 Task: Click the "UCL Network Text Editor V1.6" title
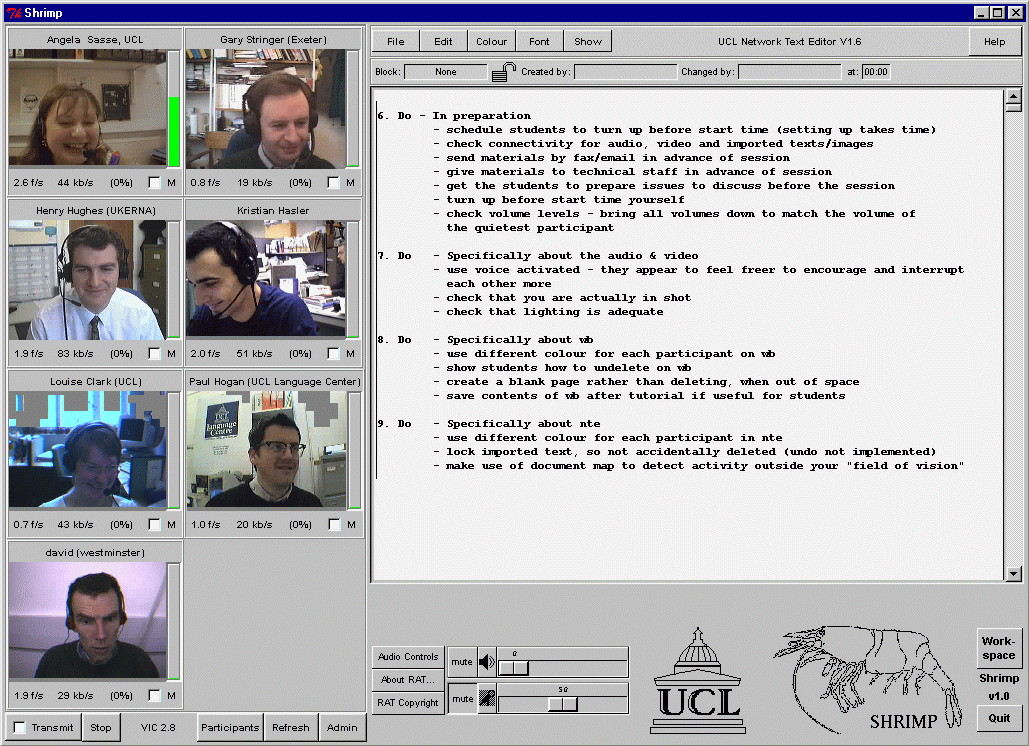tap(789, 41)
